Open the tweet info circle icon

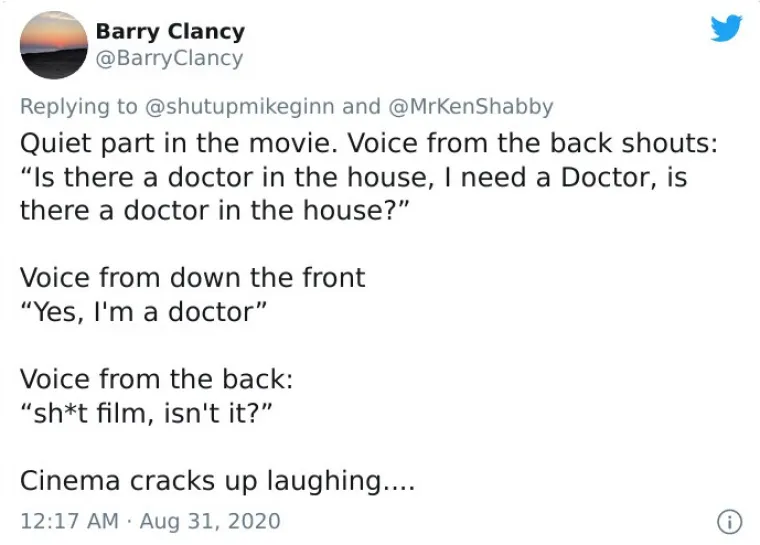(729, 522)
